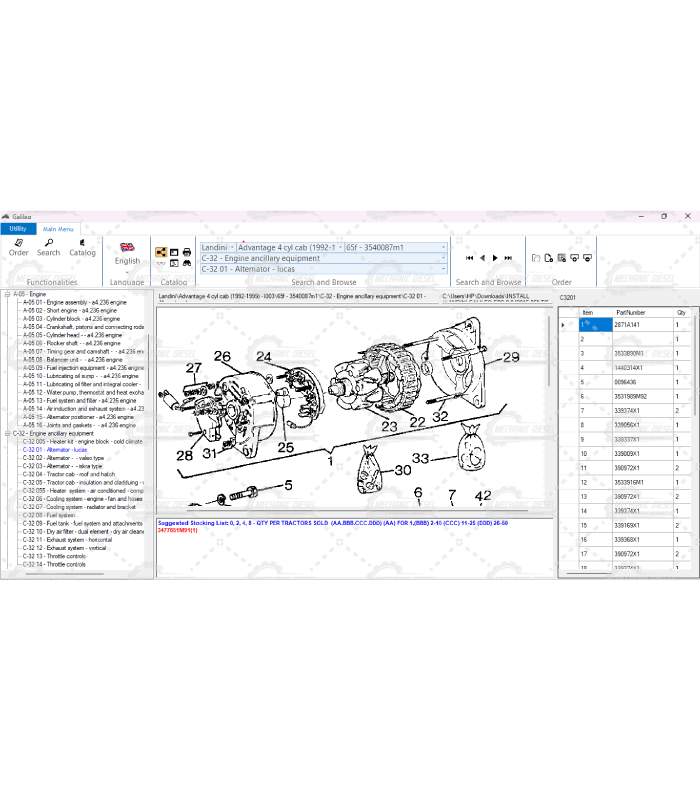This screenshot has height=800, width=700.
Task: Click the print icon in Catalog group
Action: point(187,252)
